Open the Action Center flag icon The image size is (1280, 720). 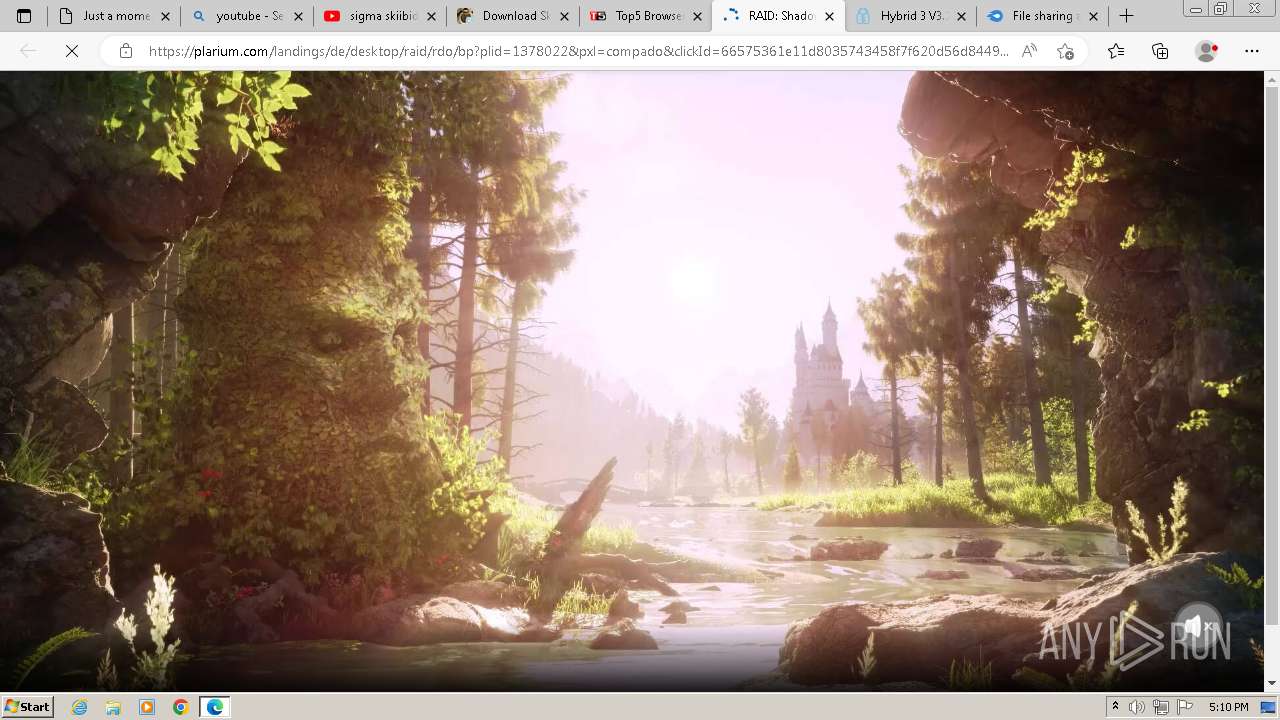click(1185, 707)
